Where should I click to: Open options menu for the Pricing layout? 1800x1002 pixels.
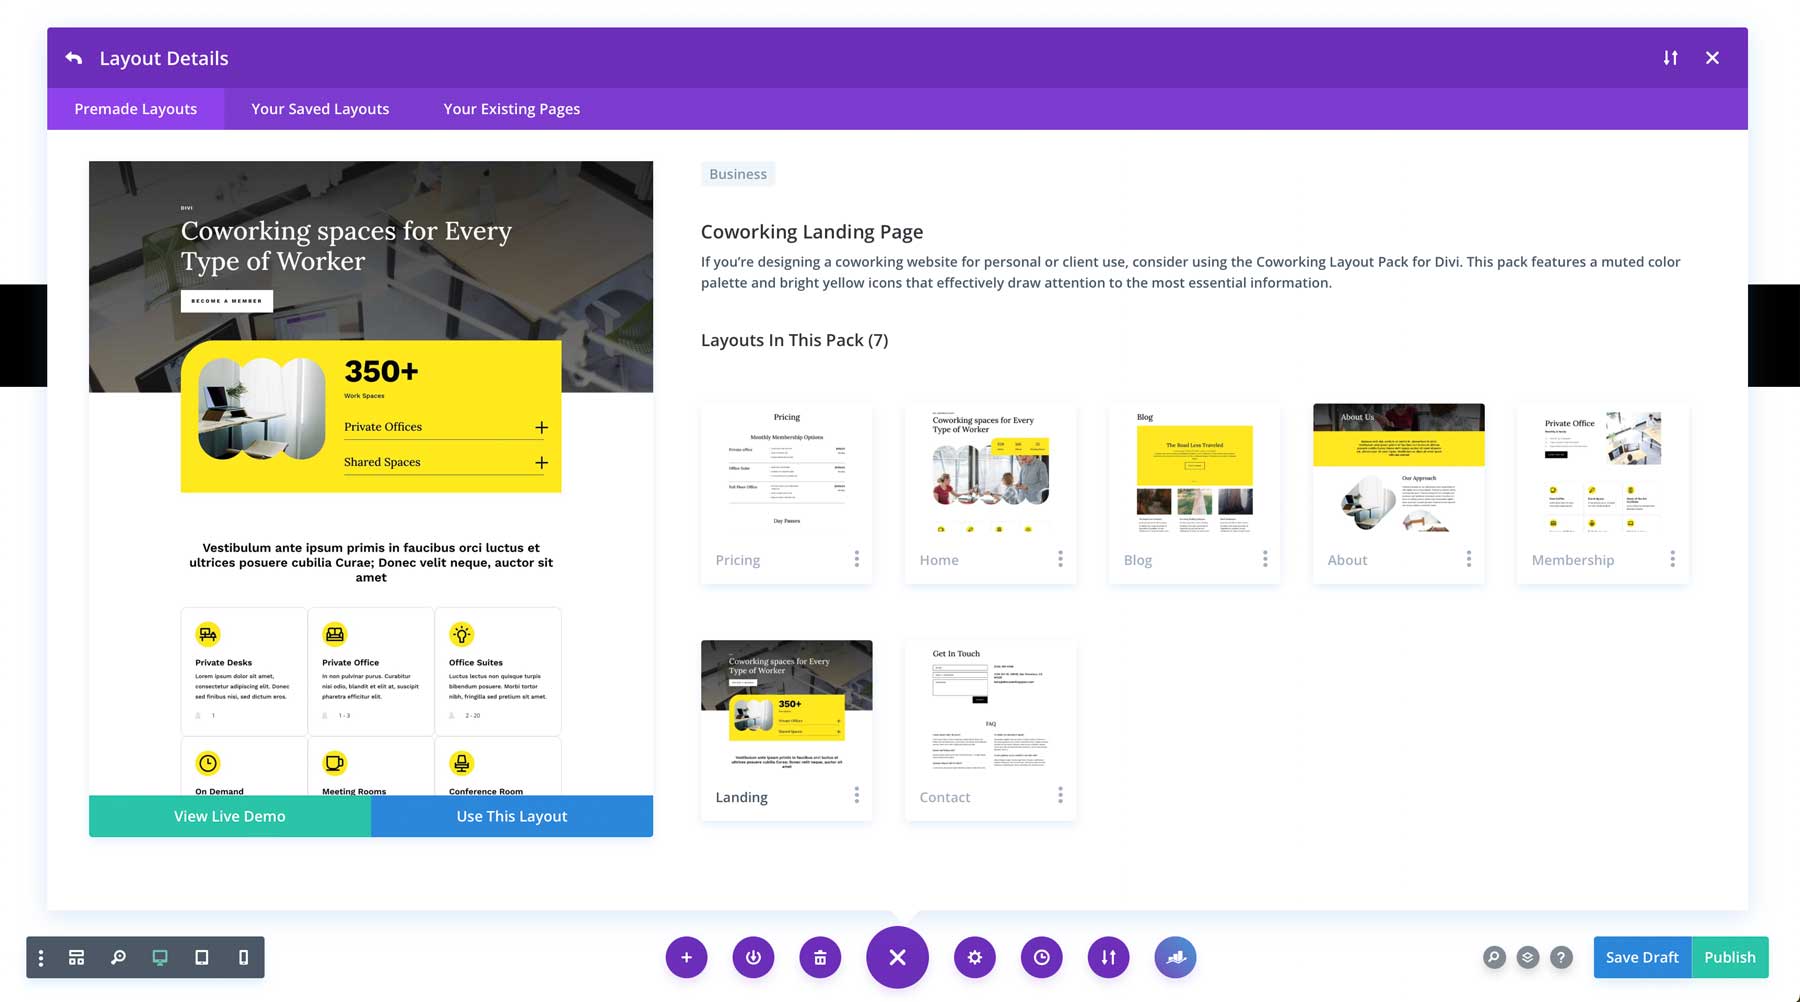pyautogui.click(x=856, y=558)
